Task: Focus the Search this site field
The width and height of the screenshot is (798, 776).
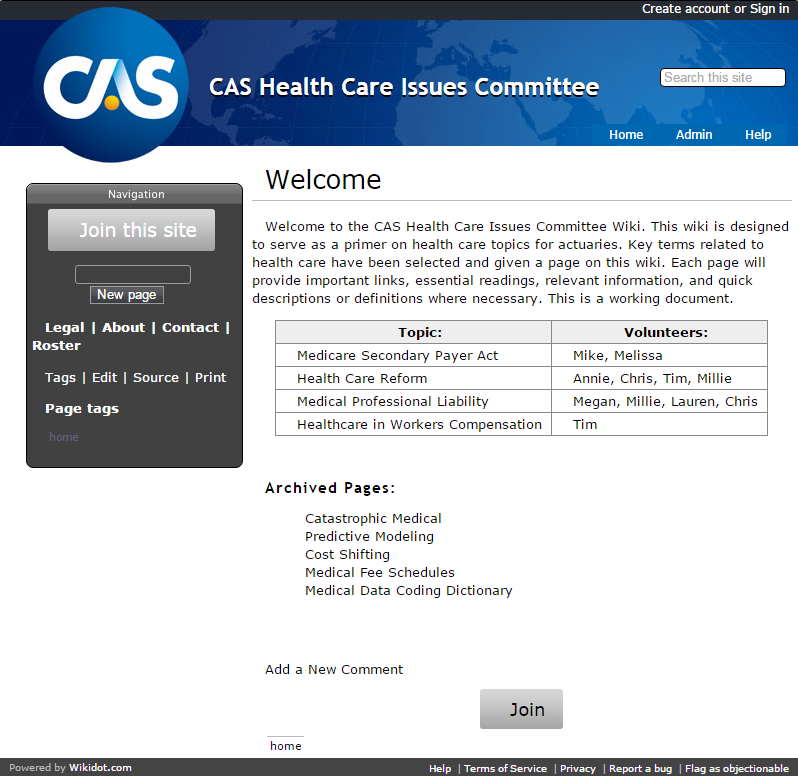Action: pyautogui.click(x=722, y=77)
